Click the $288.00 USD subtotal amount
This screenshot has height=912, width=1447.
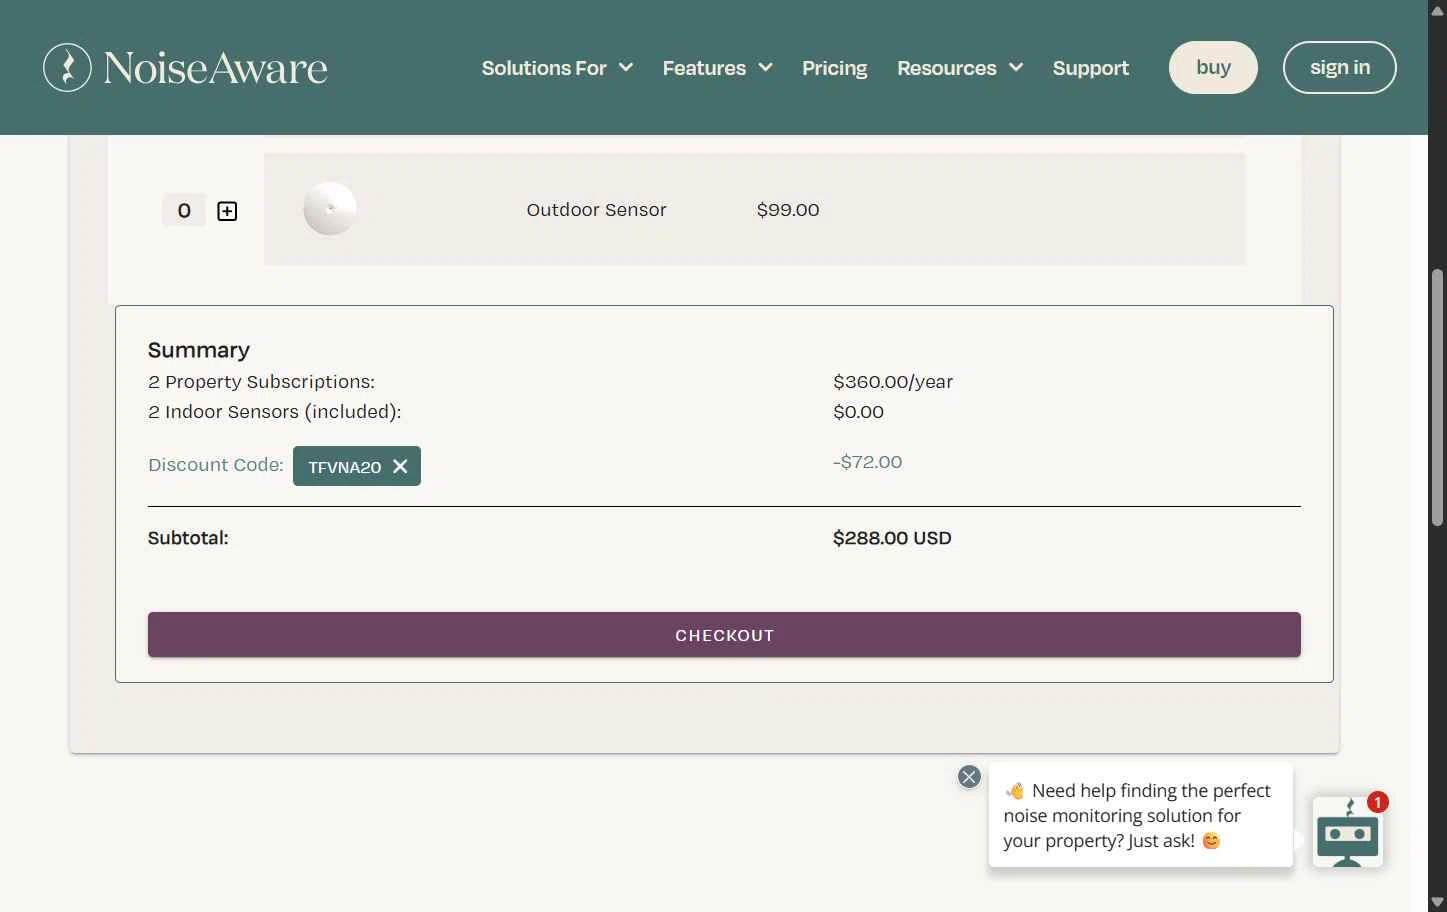892,538
